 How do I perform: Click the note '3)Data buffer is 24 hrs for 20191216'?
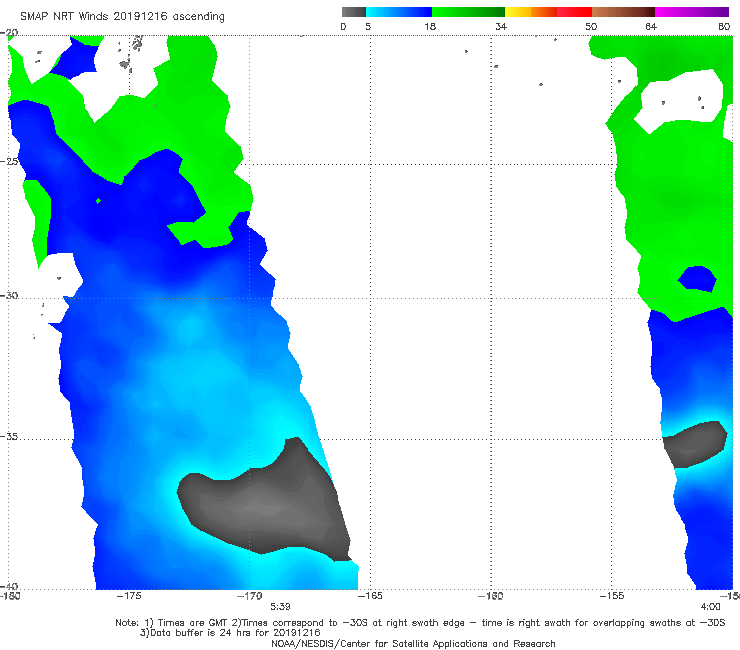[x=230, y=633]
